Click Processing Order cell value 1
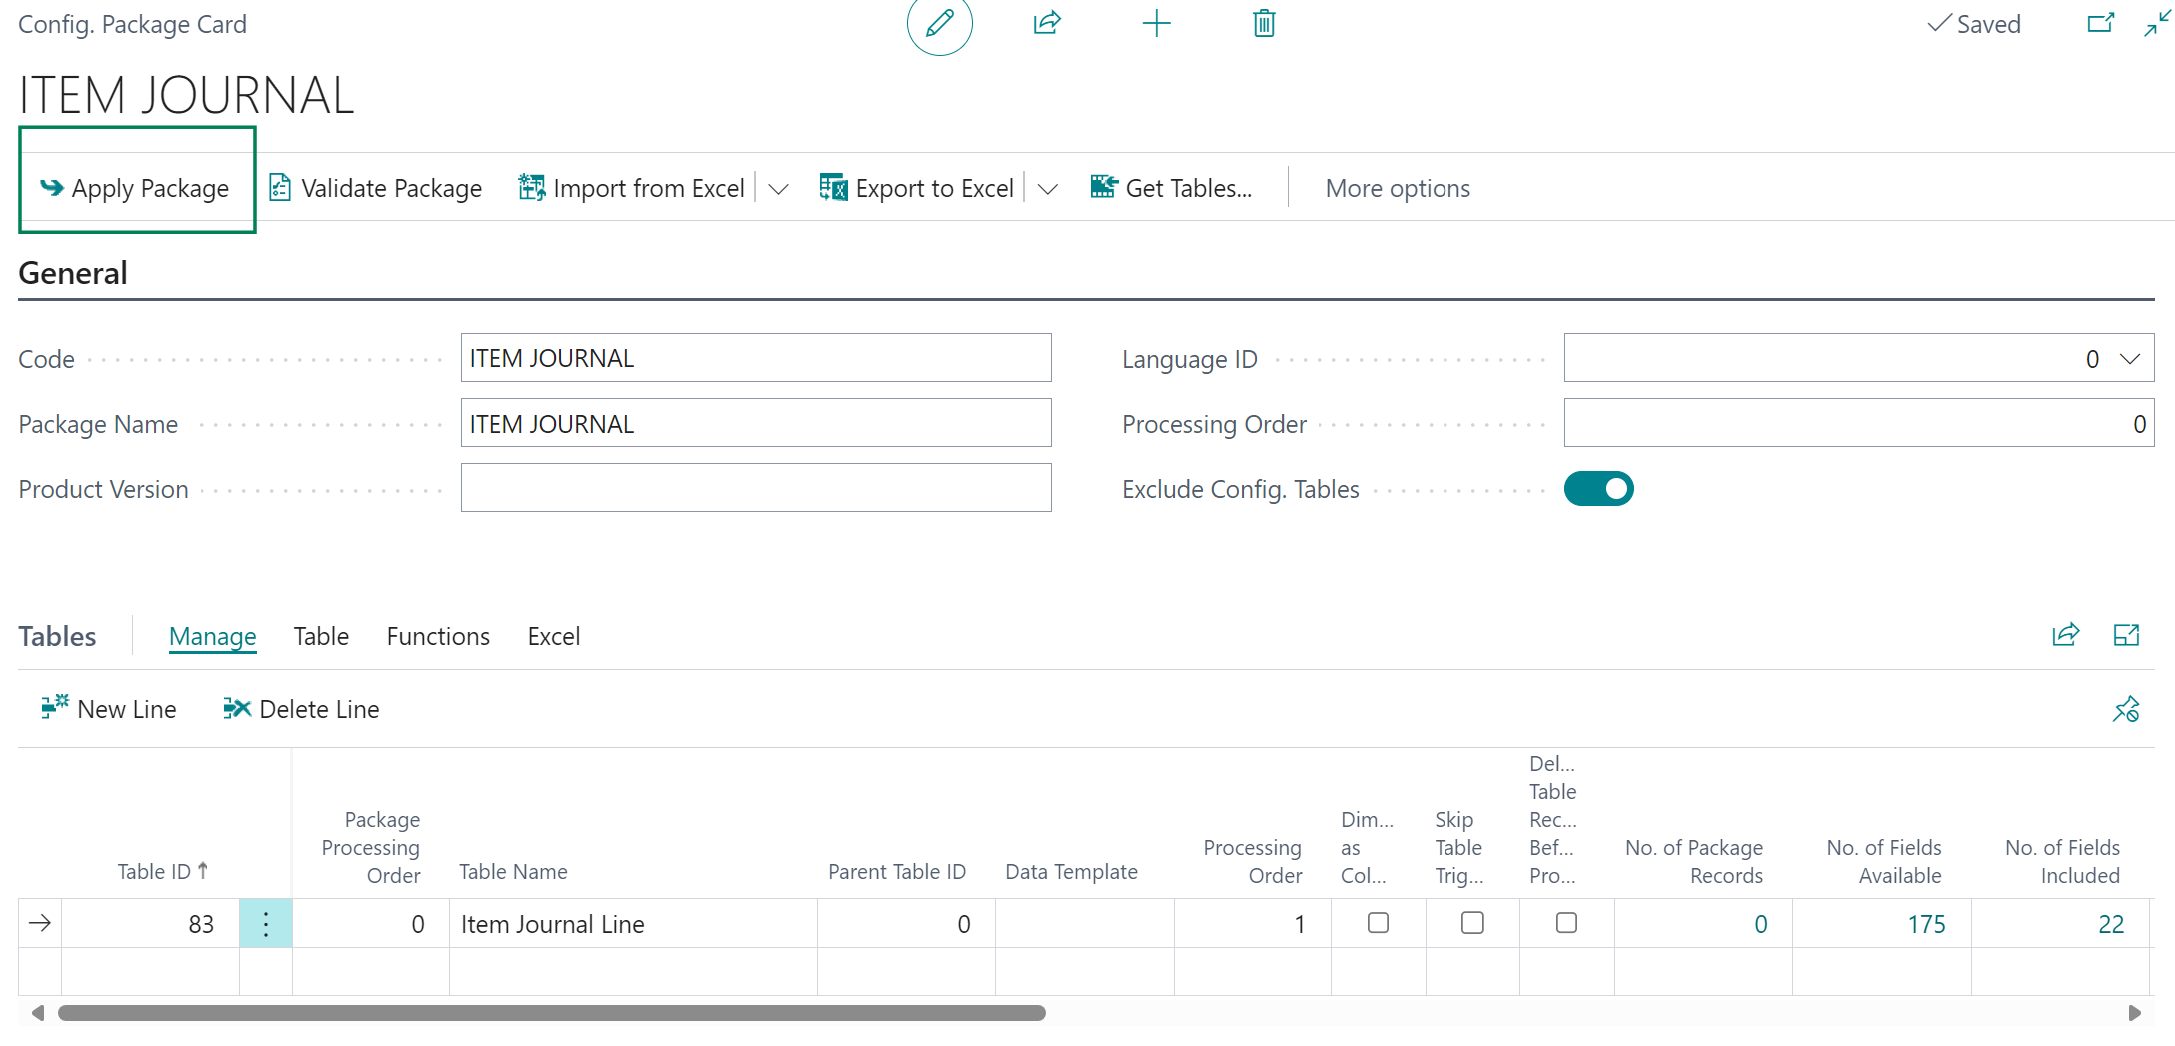The image size is (2175, 1046). 1252,923
